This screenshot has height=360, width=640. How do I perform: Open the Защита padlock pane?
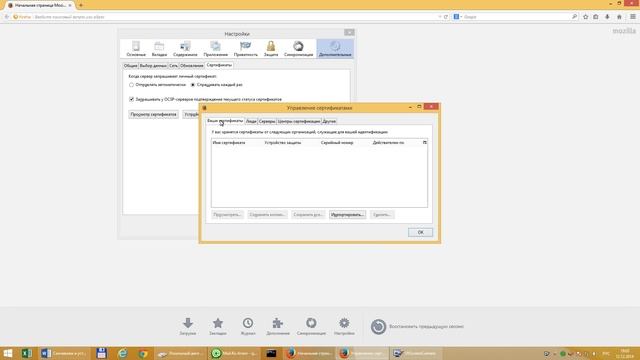[x=271, y=49]
